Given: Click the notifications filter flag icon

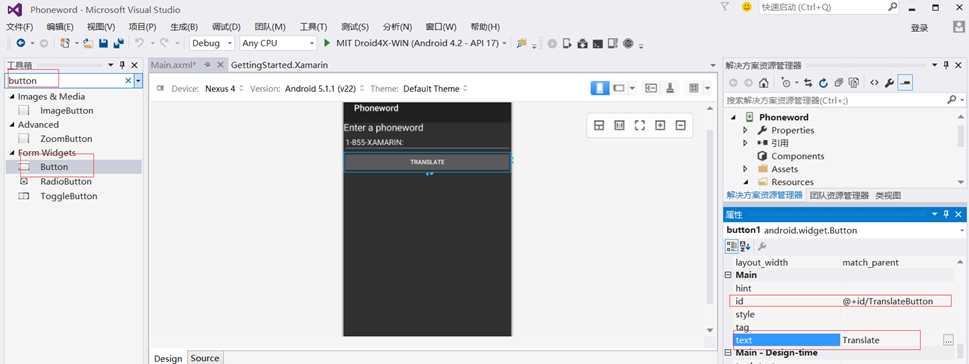Looking at the screenshot, I should pos(726,7).
